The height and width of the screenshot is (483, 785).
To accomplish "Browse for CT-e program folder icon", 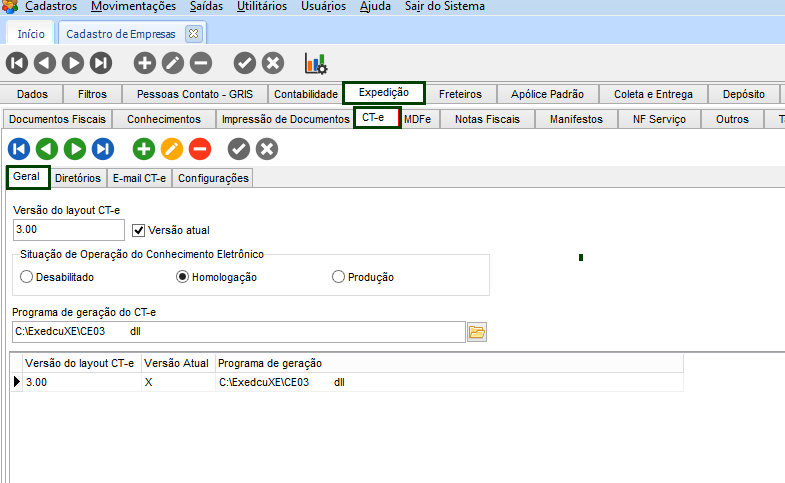I will (477, 332).
